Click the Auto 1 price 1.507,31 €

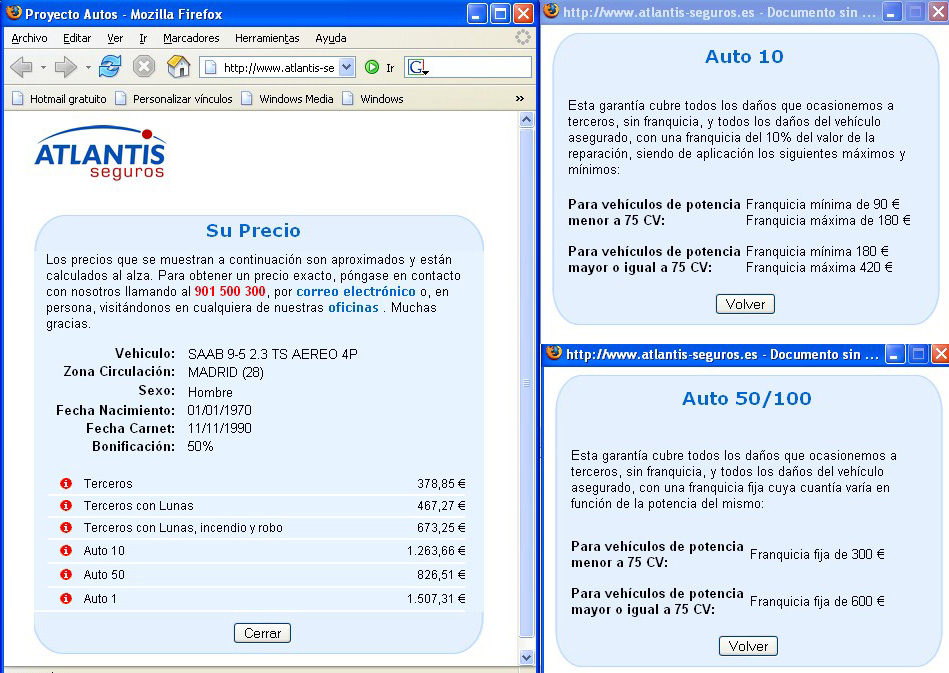(436, 599)
